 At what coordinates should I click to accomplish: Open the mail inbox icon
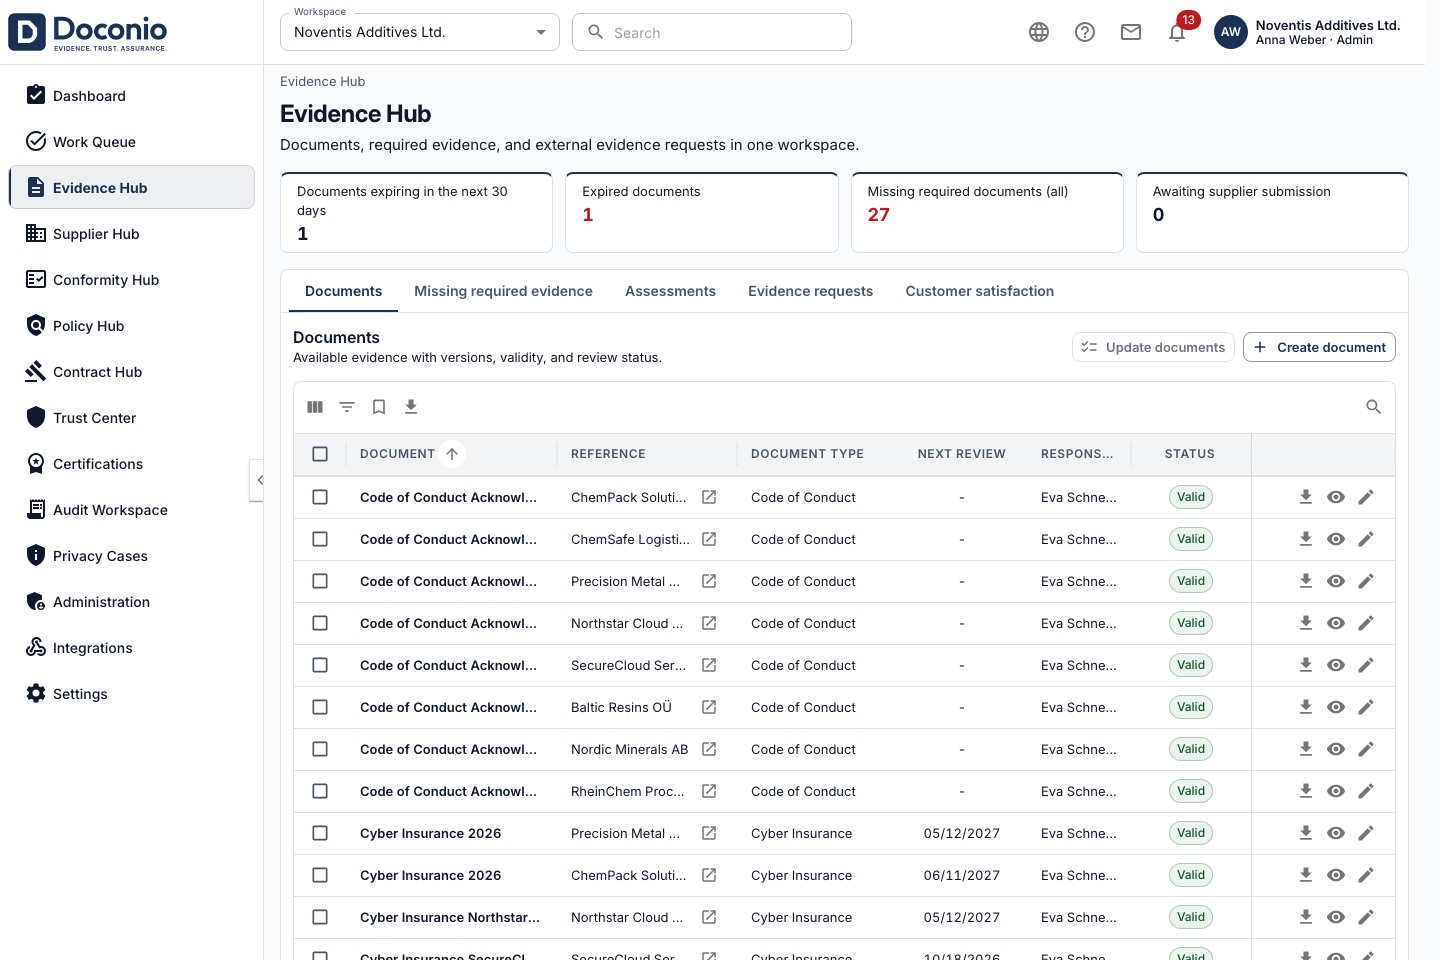1131,32
